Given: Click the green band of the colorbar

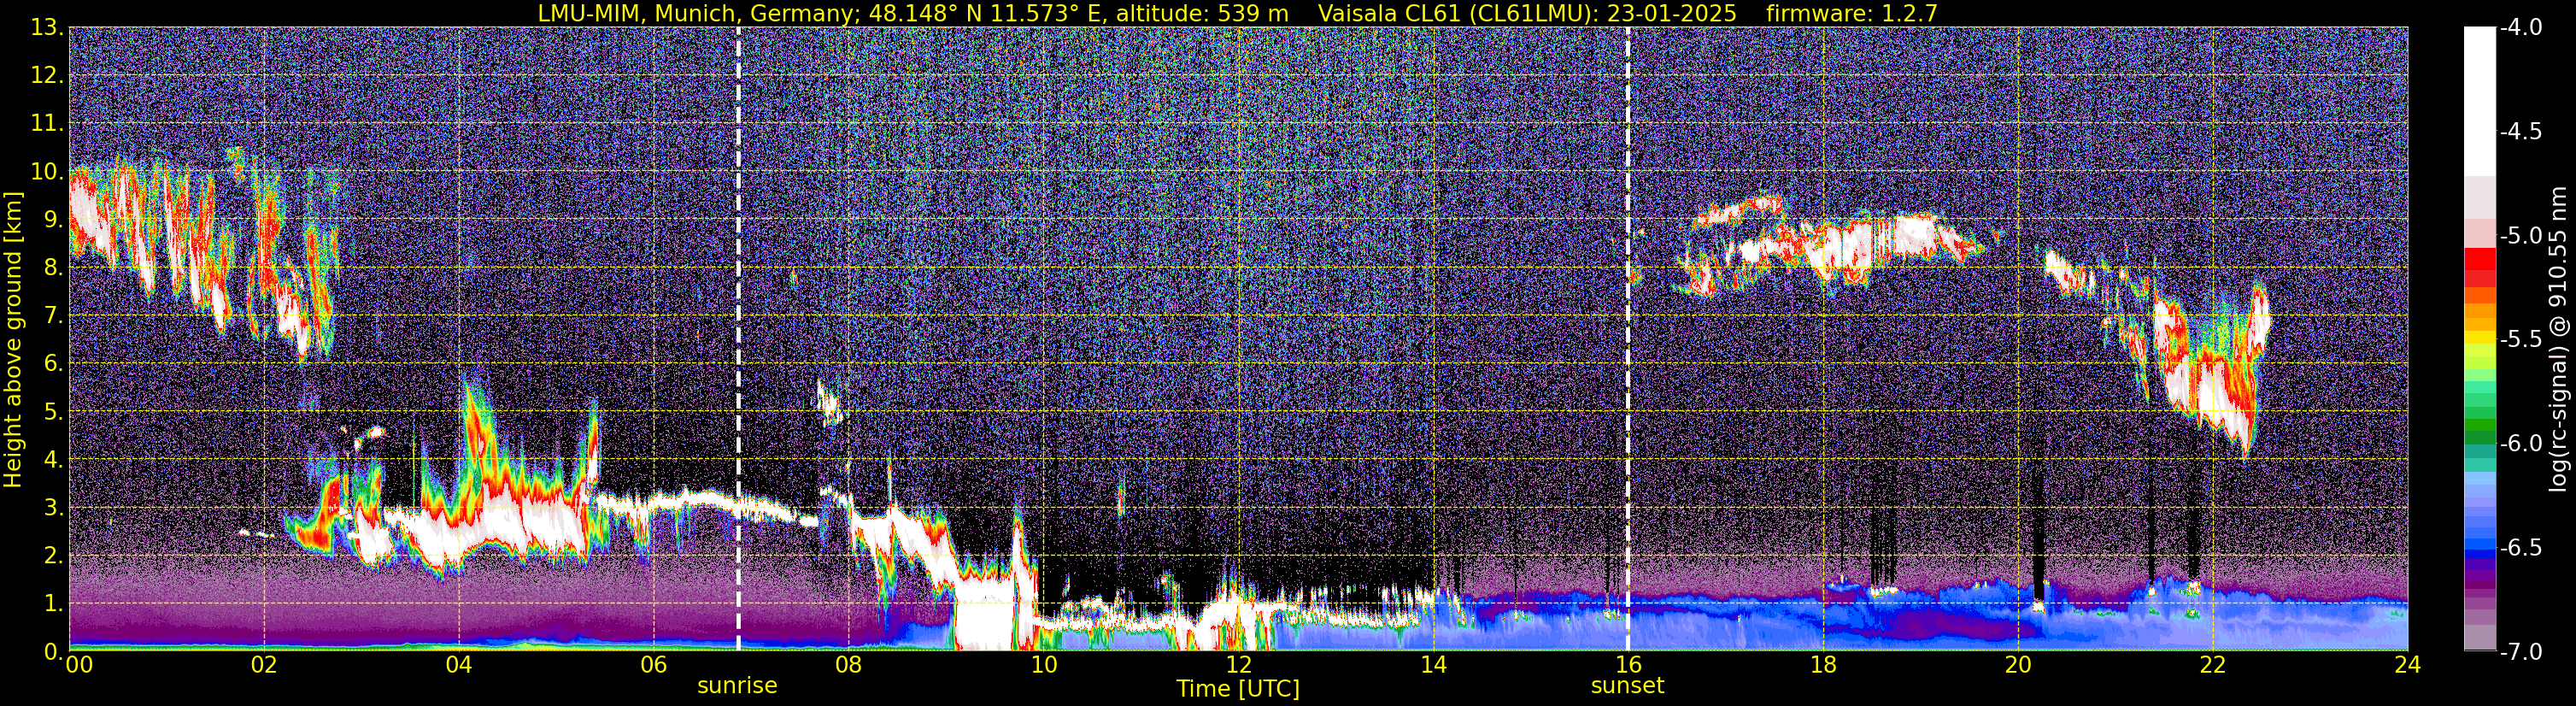Looking at the screenshot, I should pos(2479,424).
